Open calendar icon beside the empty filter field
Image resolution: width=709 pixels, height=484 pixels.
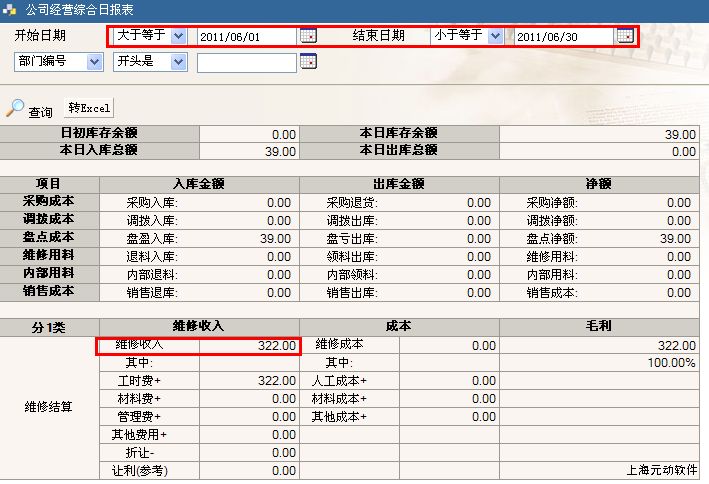[x=308, y=62]
